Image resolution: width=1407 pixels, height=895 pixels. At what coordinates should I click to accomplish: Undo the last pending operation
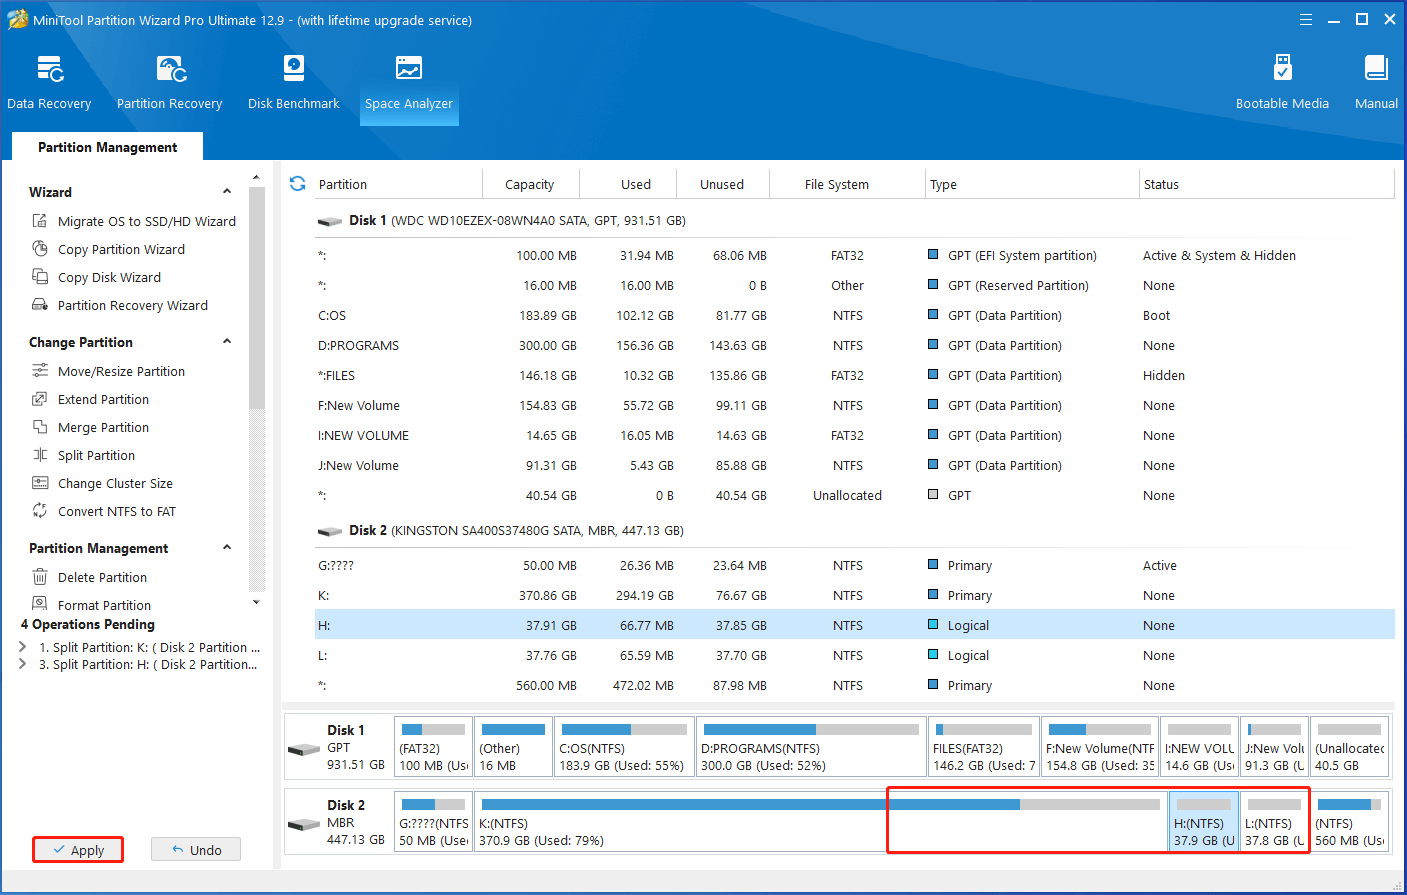196,850
